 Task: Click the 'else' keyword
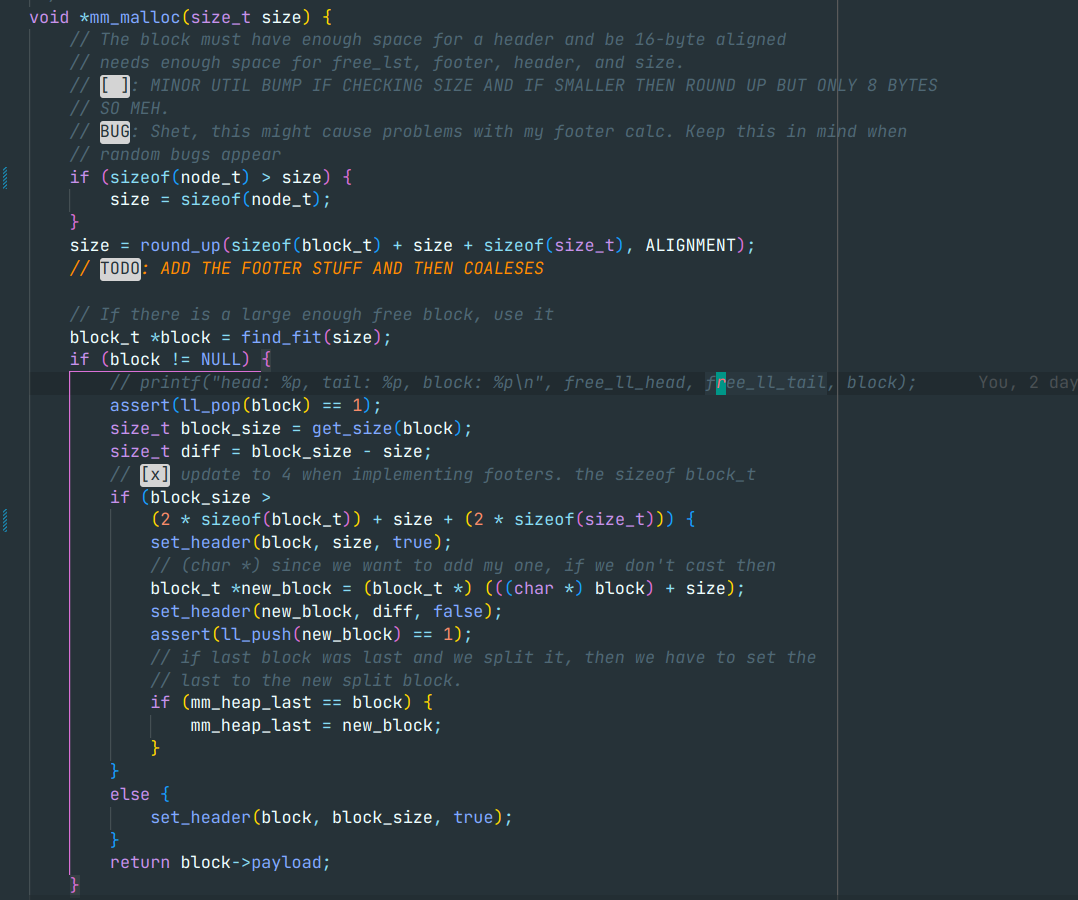[x=130, y=794]
